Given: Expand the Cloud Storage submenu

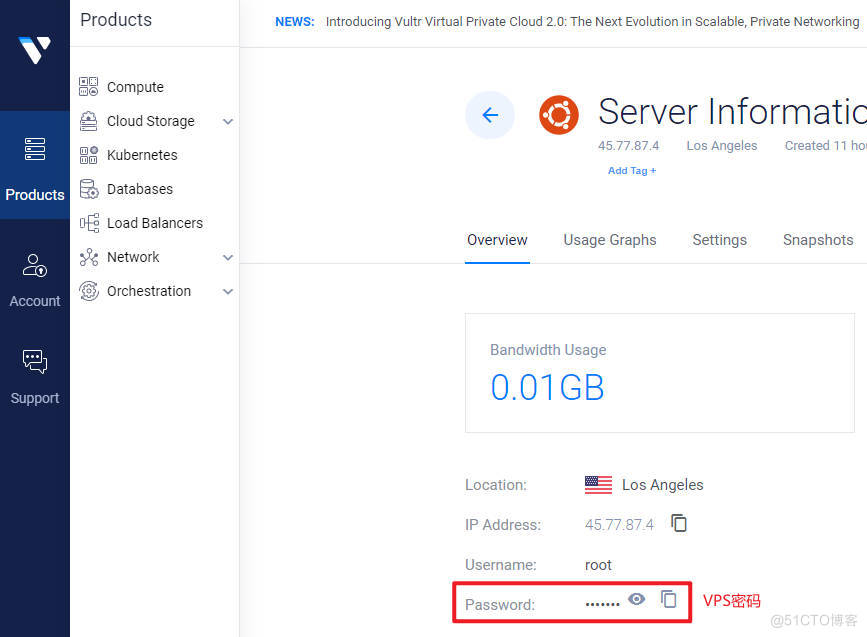Looking at the screenshot, I should pos(228,121).
